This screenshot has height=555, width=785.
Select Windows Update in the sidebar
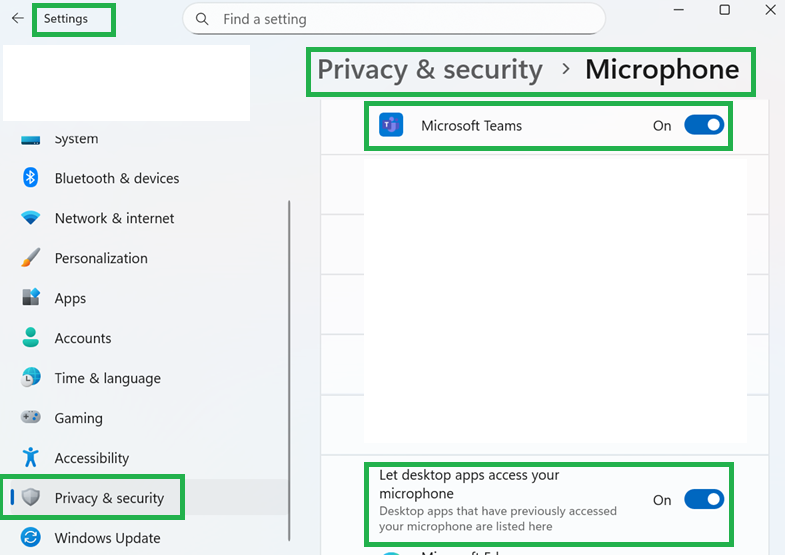click(x=107, y=538)
